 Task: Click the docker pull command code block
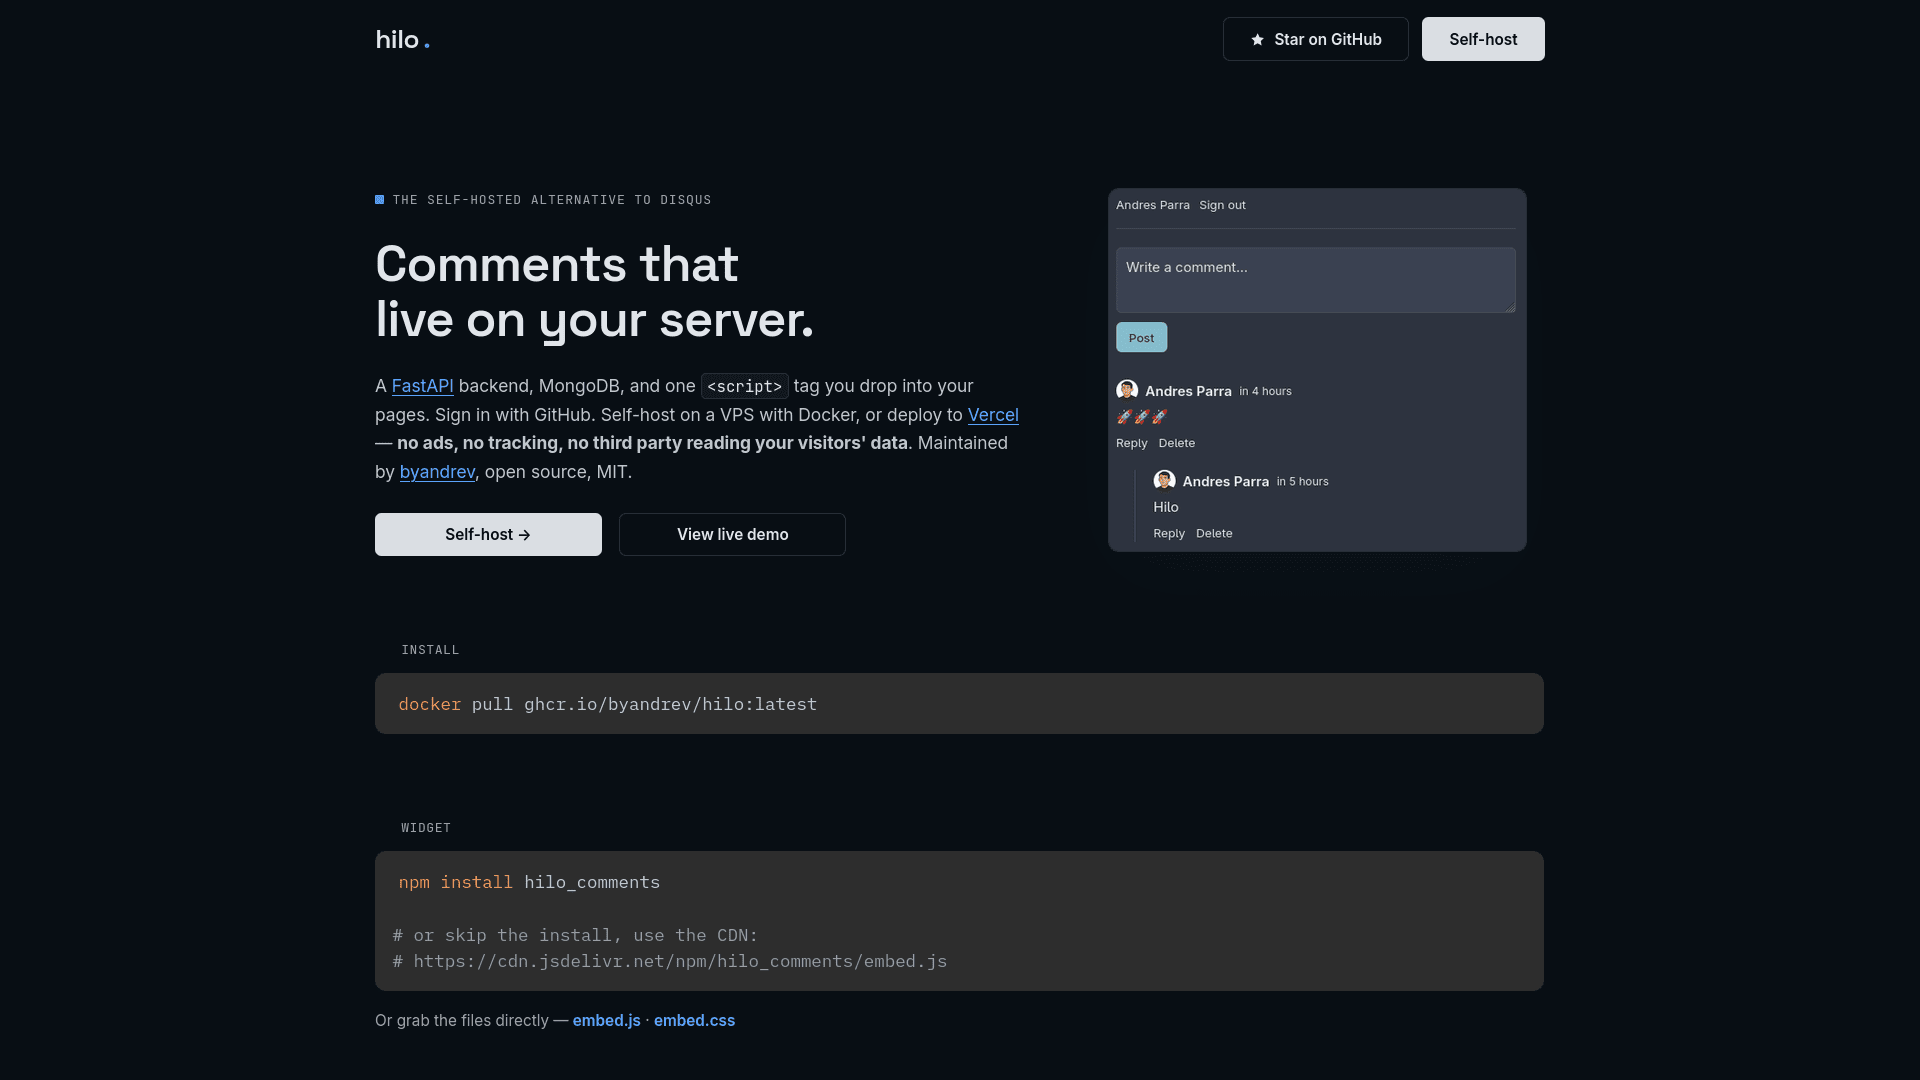tap(959, 704)
